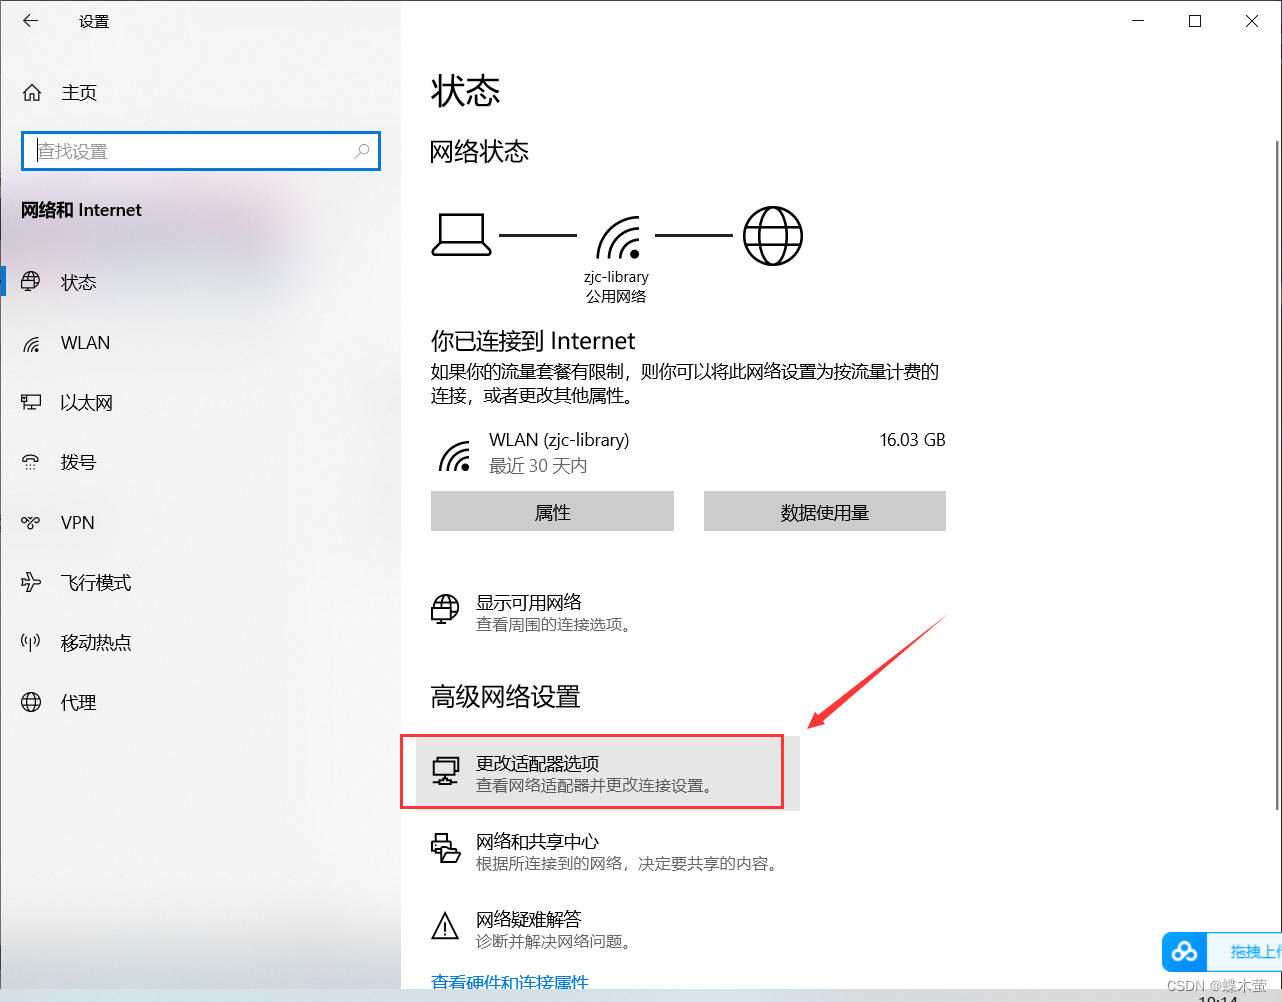The width and height of the screenshot is (1282, 1002).
Task: Select the WLAN wifi icon in sidebar
Action: click(31, 343)
